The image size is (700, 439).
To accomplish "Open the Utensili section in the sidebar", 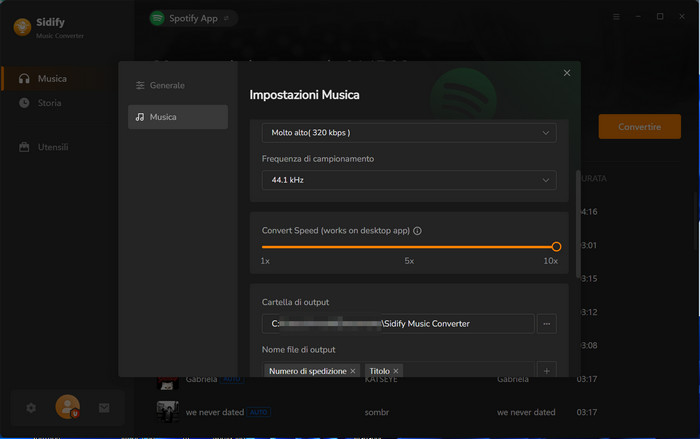I will (x=53, y=147).
